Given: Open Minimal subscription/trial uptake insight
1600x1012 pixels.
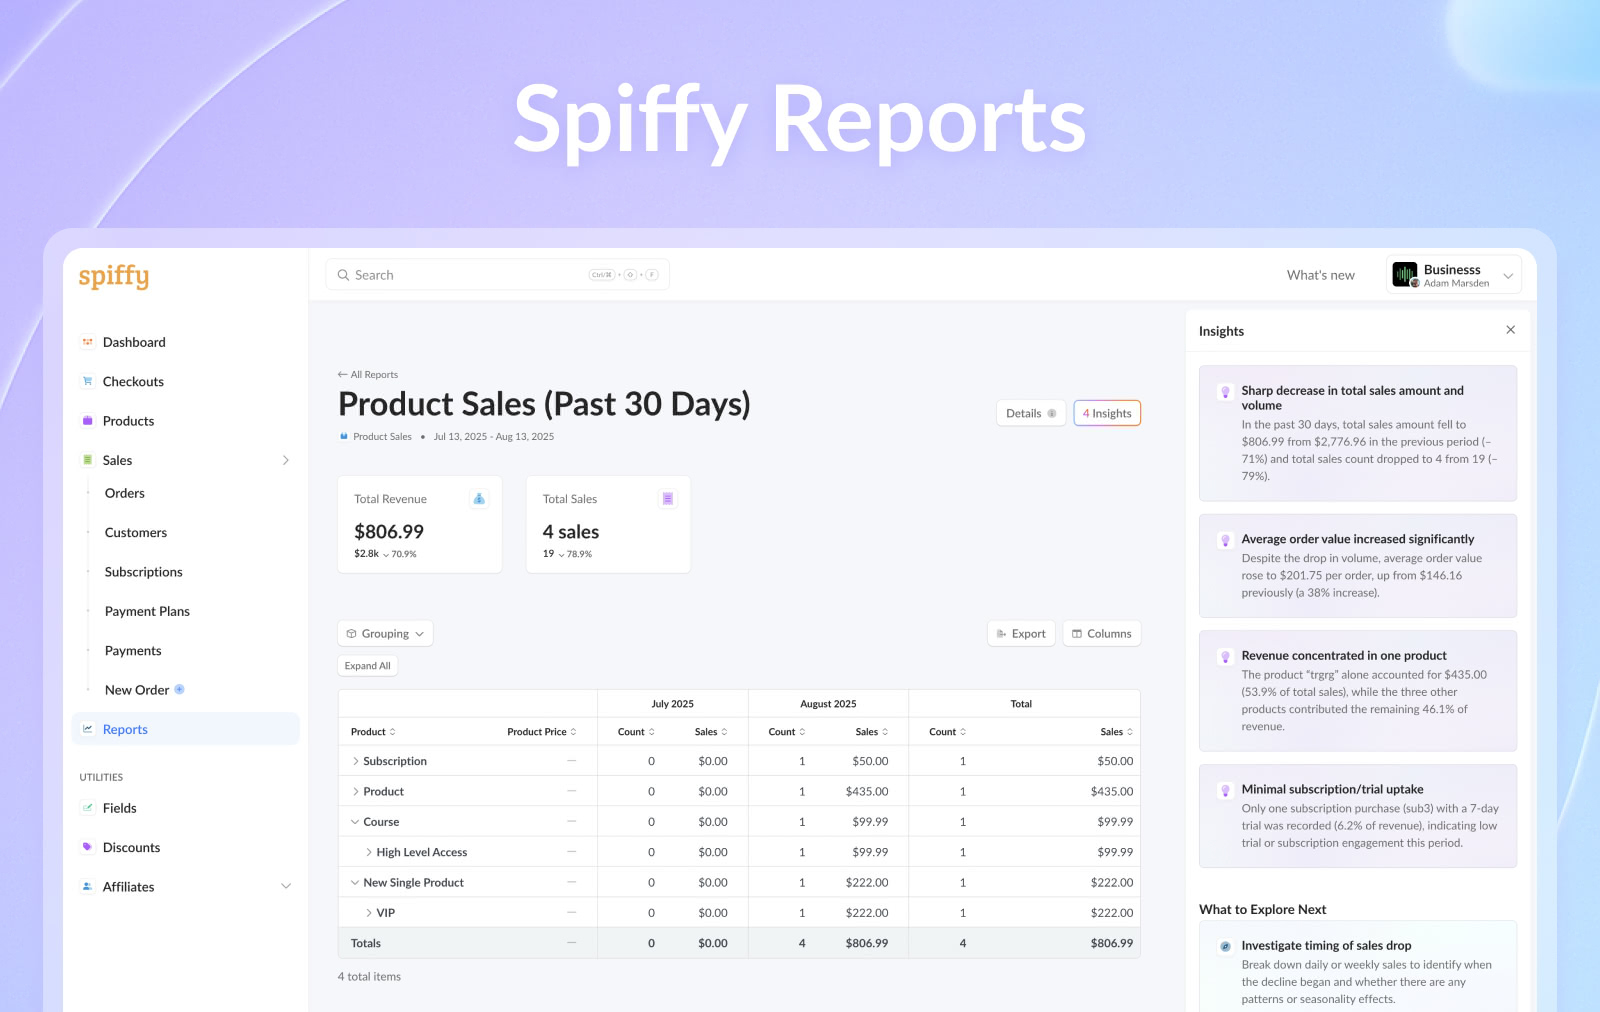Looking at the screenshot, I should [1358, 816].
